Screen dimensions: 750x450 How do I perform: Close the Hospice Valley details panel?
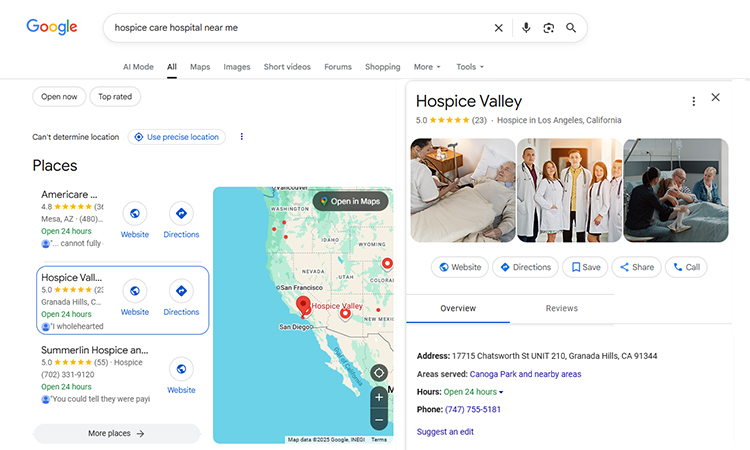[x=716, y=97]
